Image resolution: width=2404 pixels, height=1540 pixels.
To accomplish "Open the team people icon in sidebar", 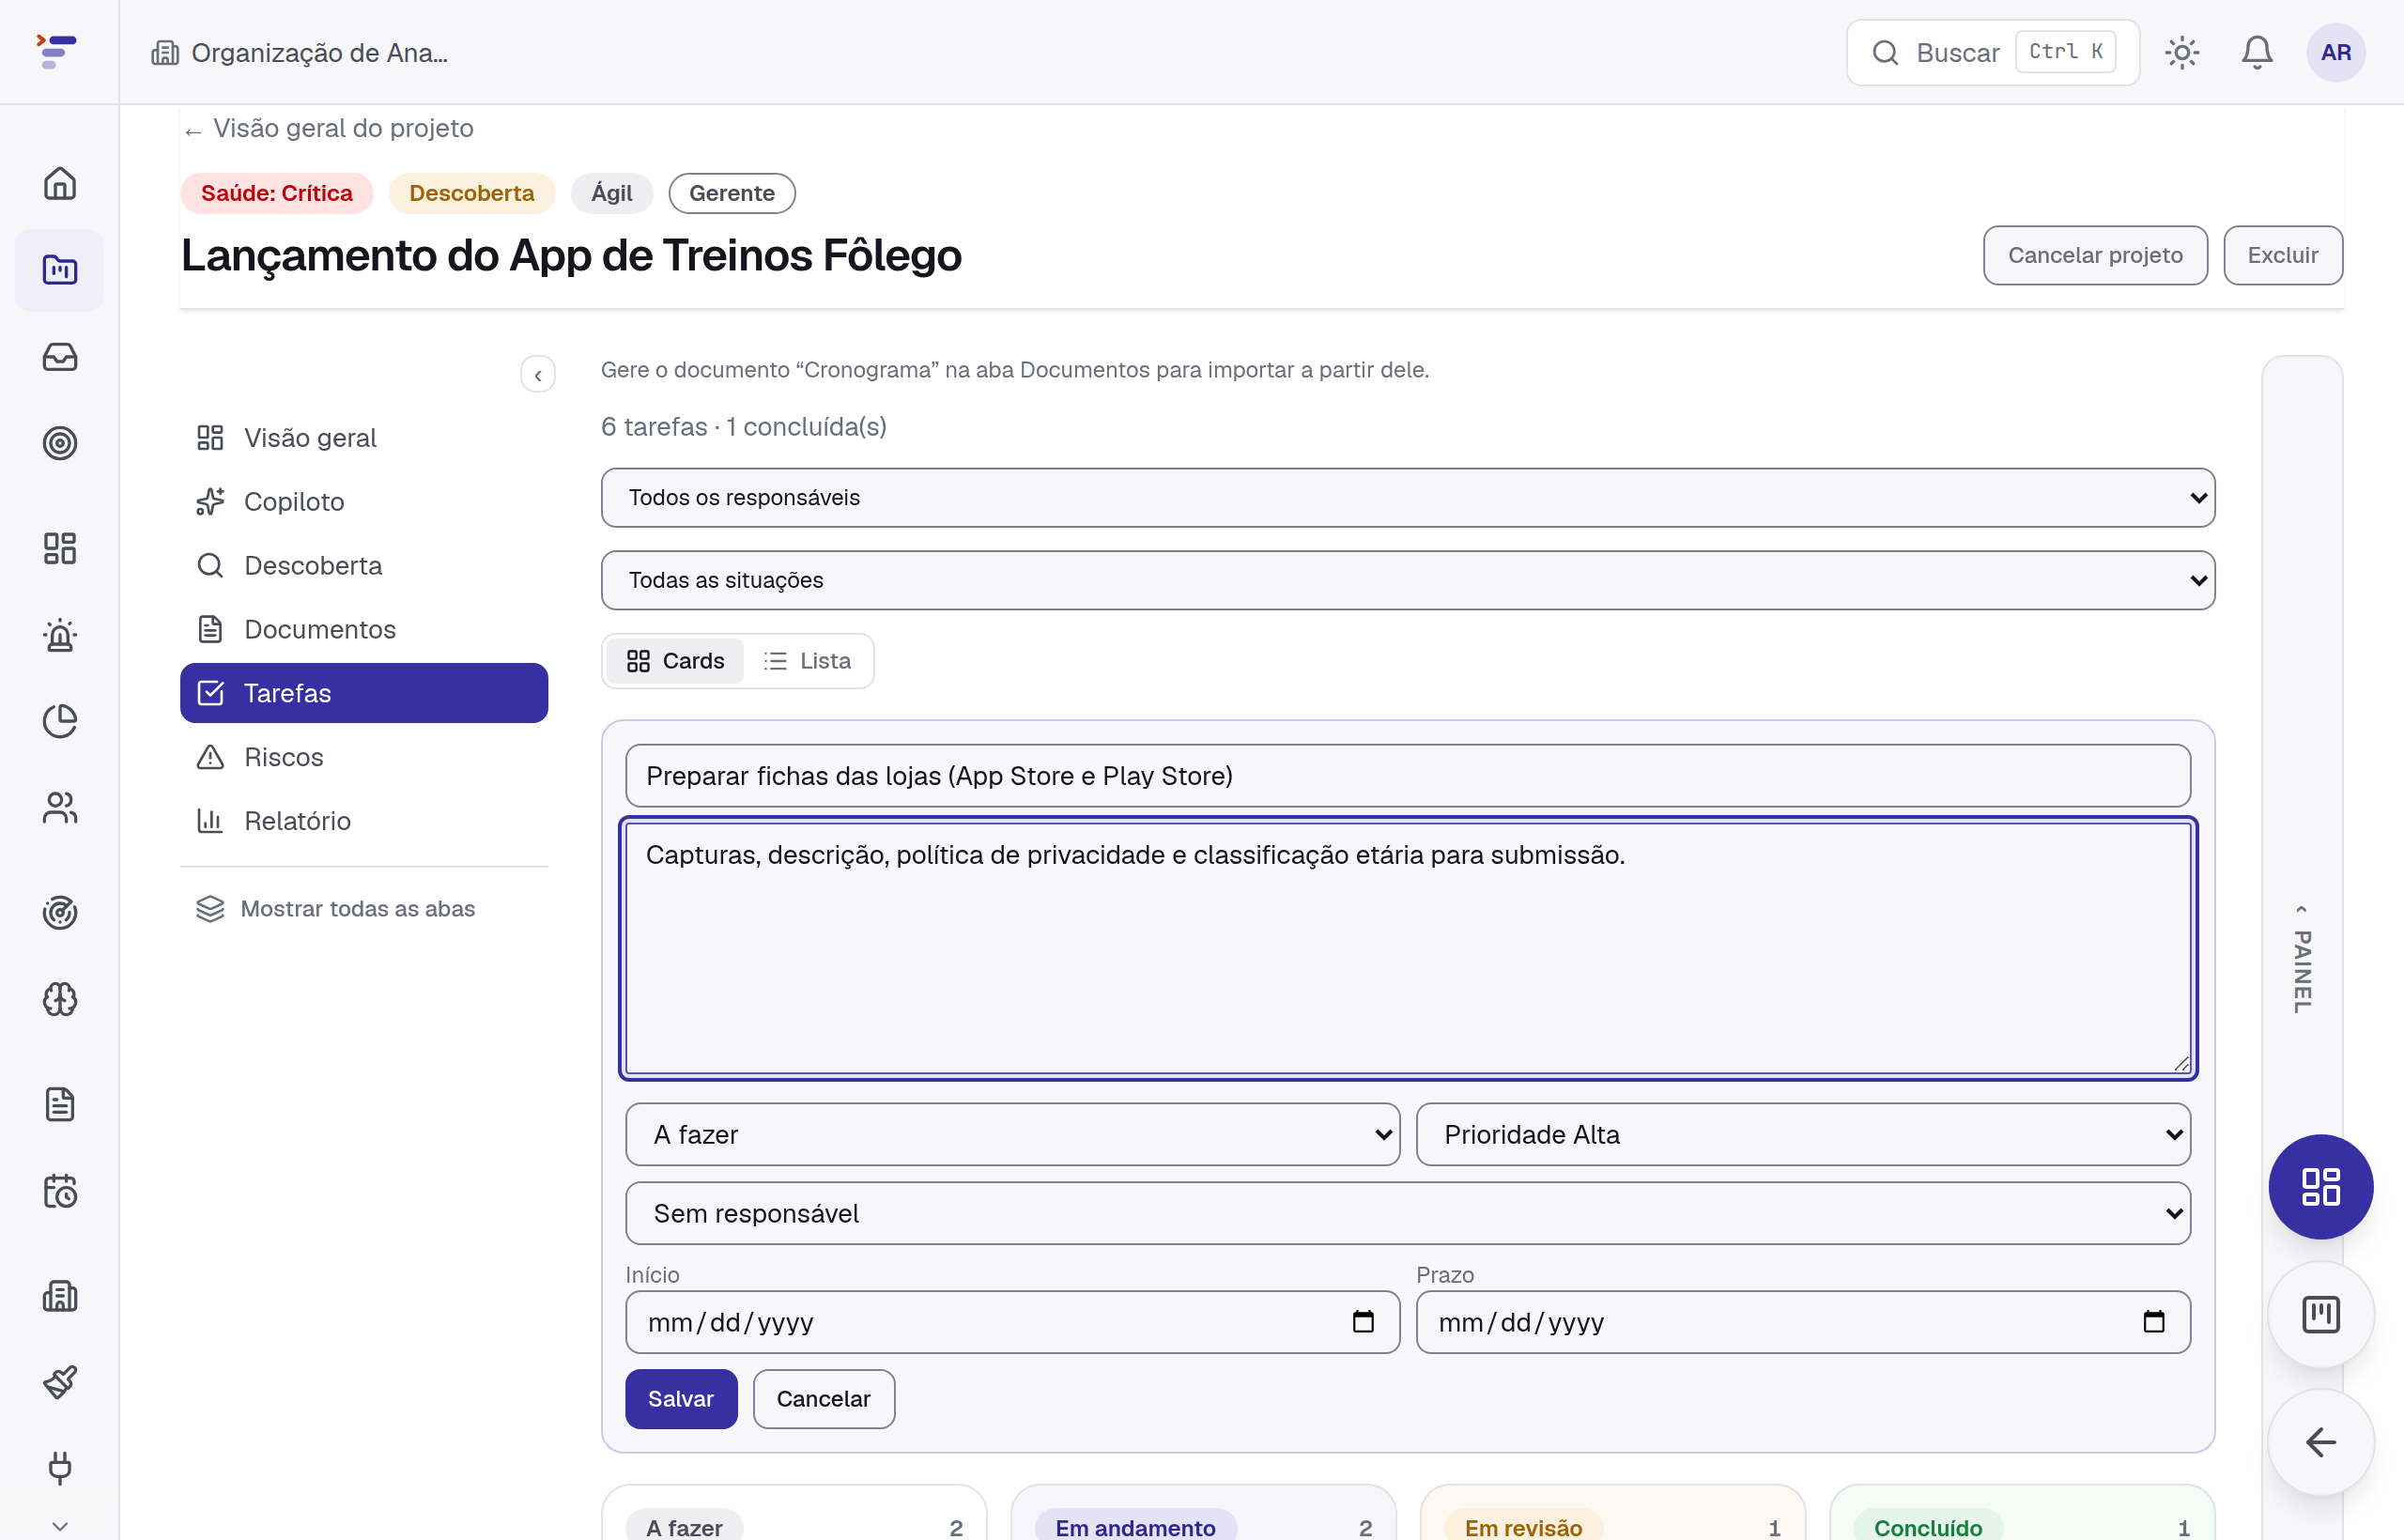I will 60,808.
